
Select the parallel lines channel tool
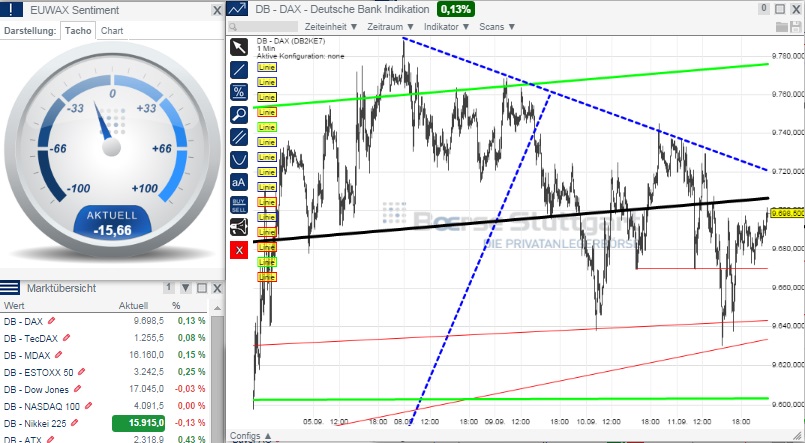click(x=239, y=138)
